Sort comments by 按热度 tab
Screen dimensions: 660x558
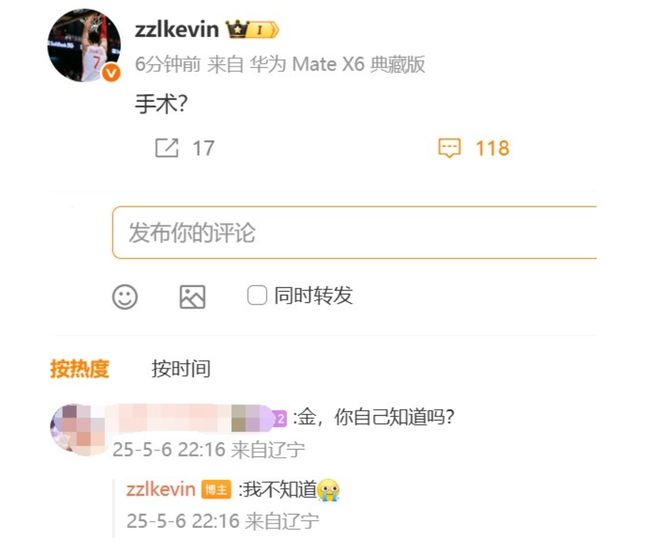click(x=80, y=369)
